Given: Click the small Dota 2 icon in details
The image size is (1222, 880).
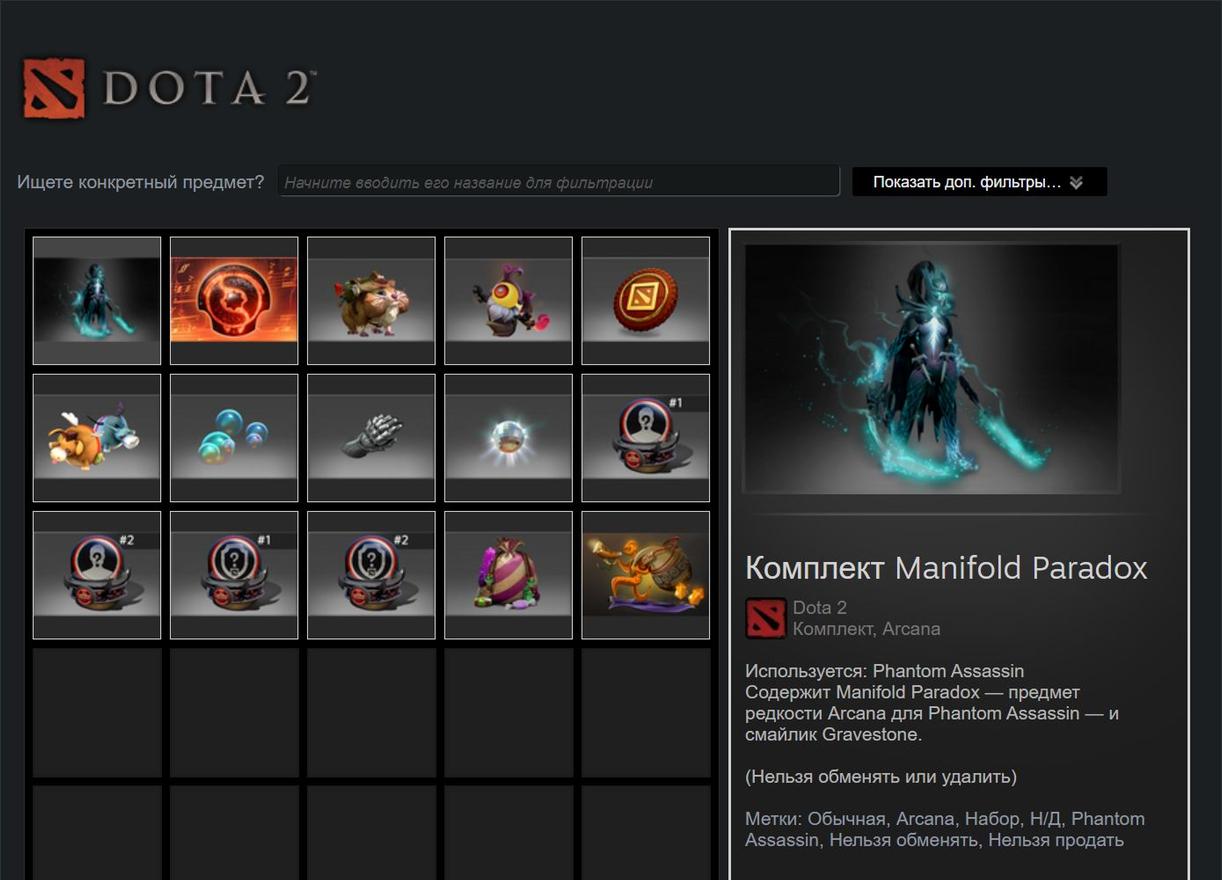Looking at the screenshot, I should 765,619.
